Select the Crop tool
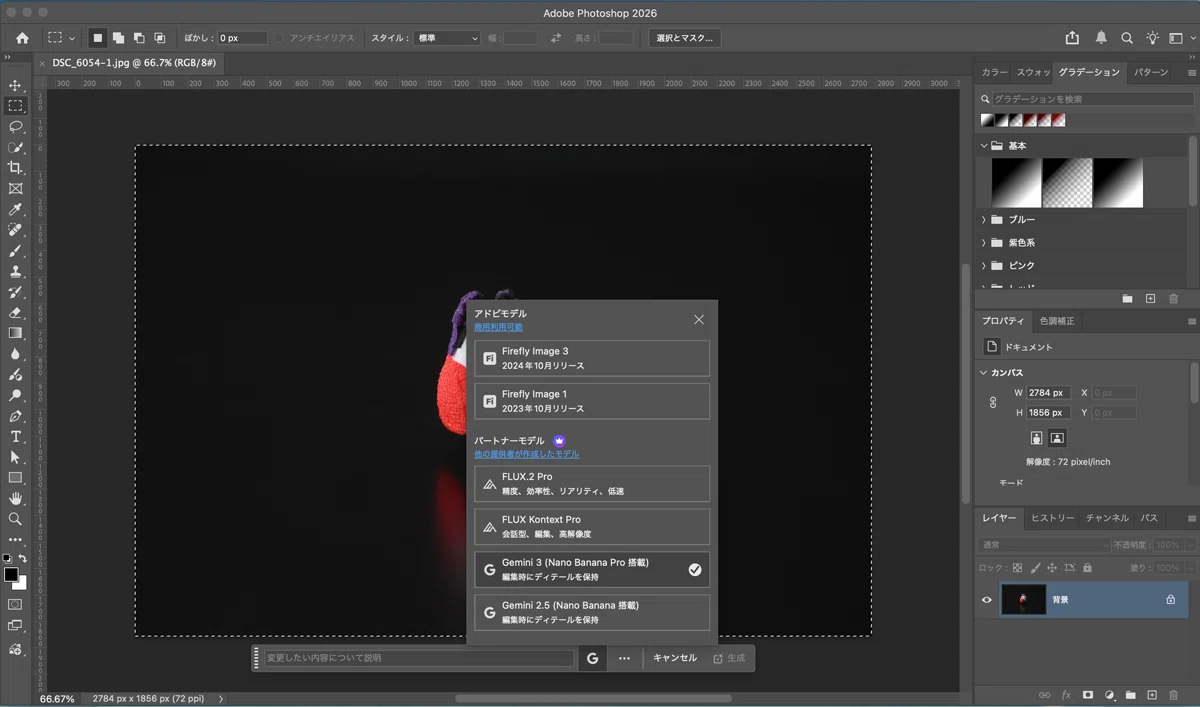This screenshot has height=707, width=1200. [x=15, y=168]
